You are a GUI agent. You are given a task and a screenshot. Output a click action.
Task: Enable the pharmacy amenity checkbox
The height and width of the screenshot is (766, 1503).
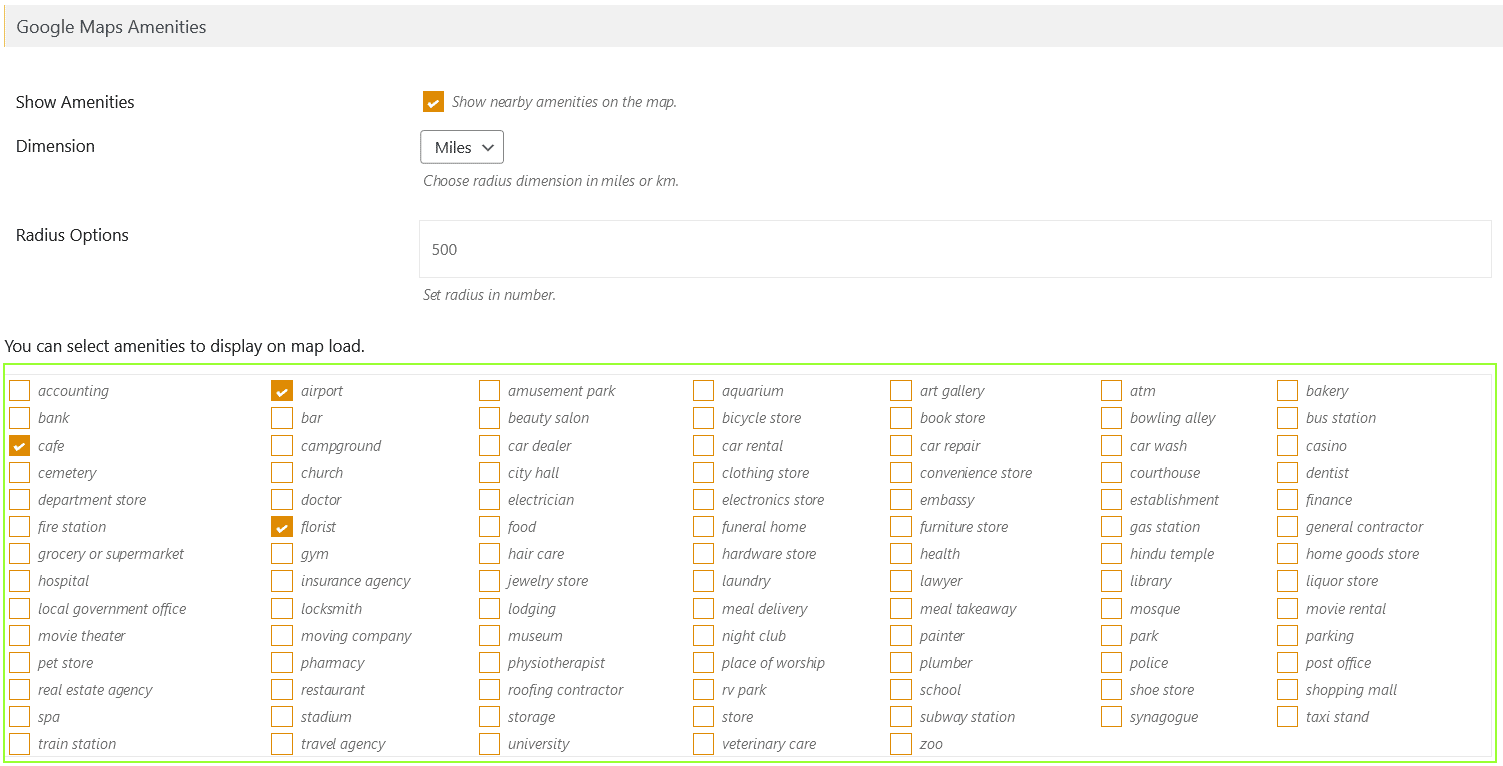click(x=282, y=663)
